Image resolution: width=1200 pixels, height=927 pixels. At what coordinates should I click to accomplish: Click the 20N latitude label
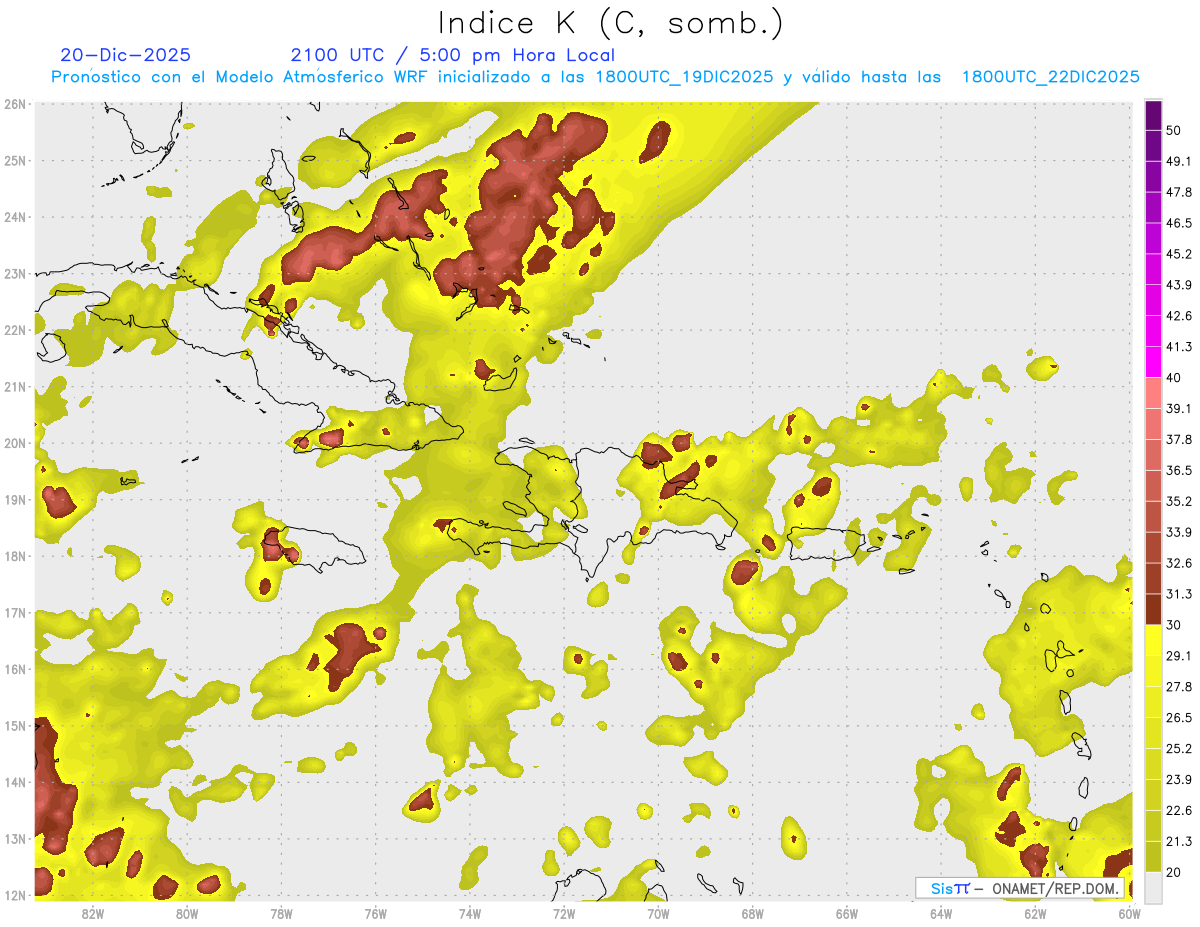pyautogui.click(x=15, y=443)
